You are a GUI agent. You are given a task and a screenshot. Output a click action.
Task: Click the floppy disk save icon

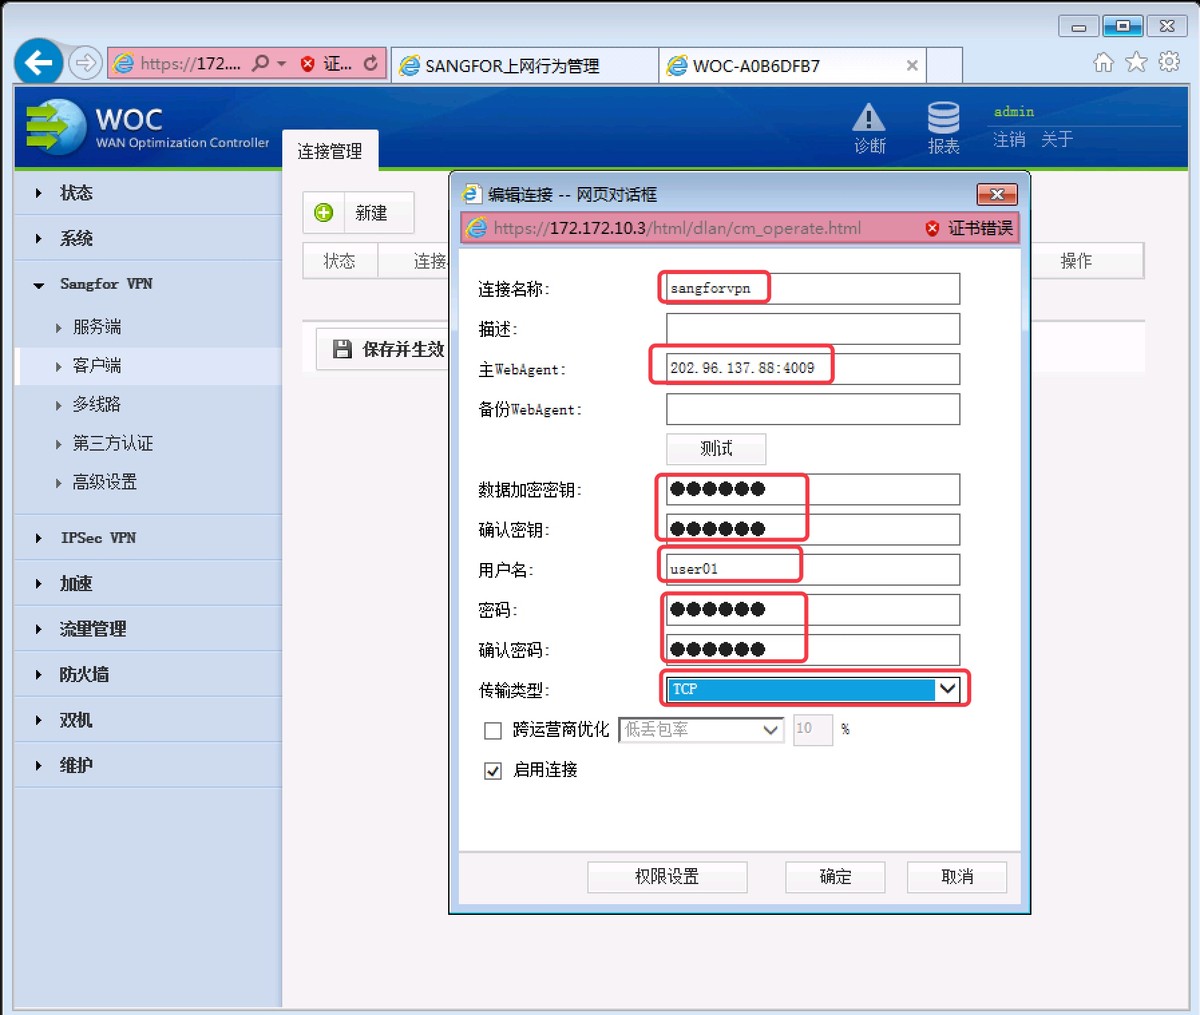click(342, 349)
